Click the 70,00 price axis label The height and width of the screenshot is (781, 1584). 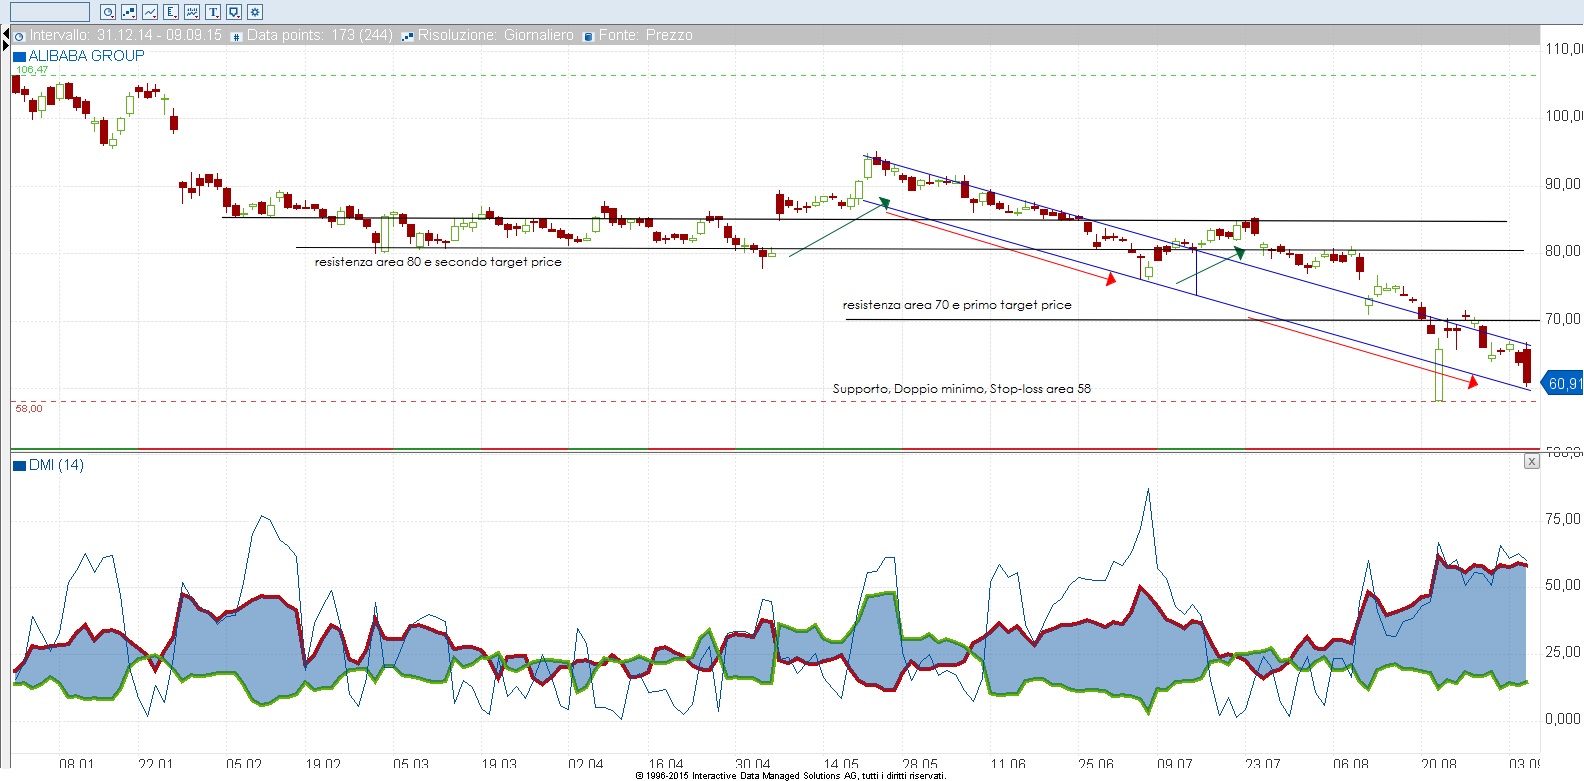coord(1563,319)
